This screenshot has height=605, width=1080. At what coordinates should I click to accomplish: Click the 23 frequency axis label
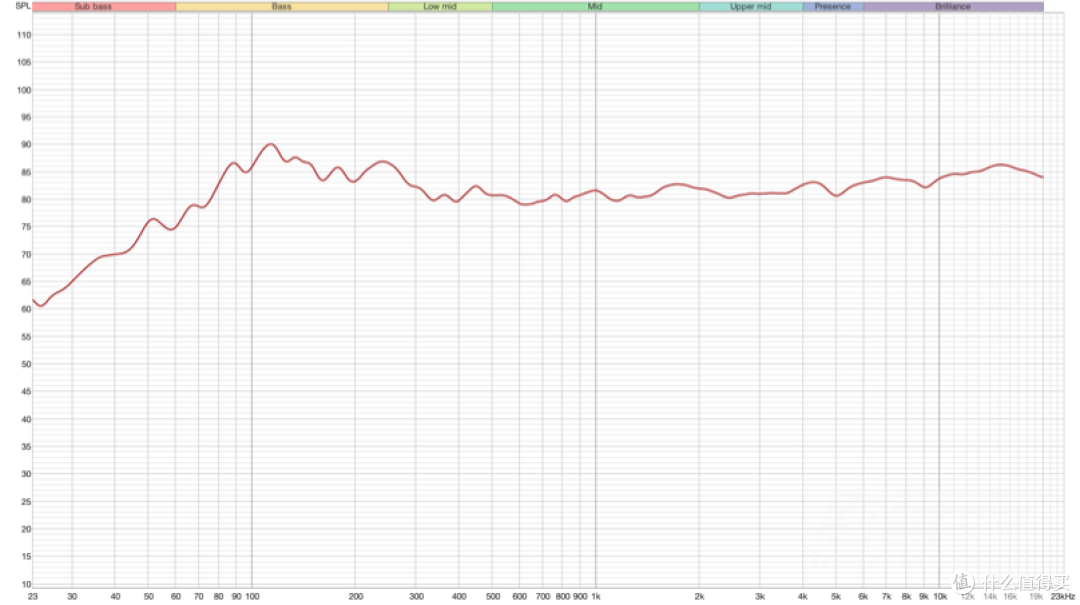point(32,596)
